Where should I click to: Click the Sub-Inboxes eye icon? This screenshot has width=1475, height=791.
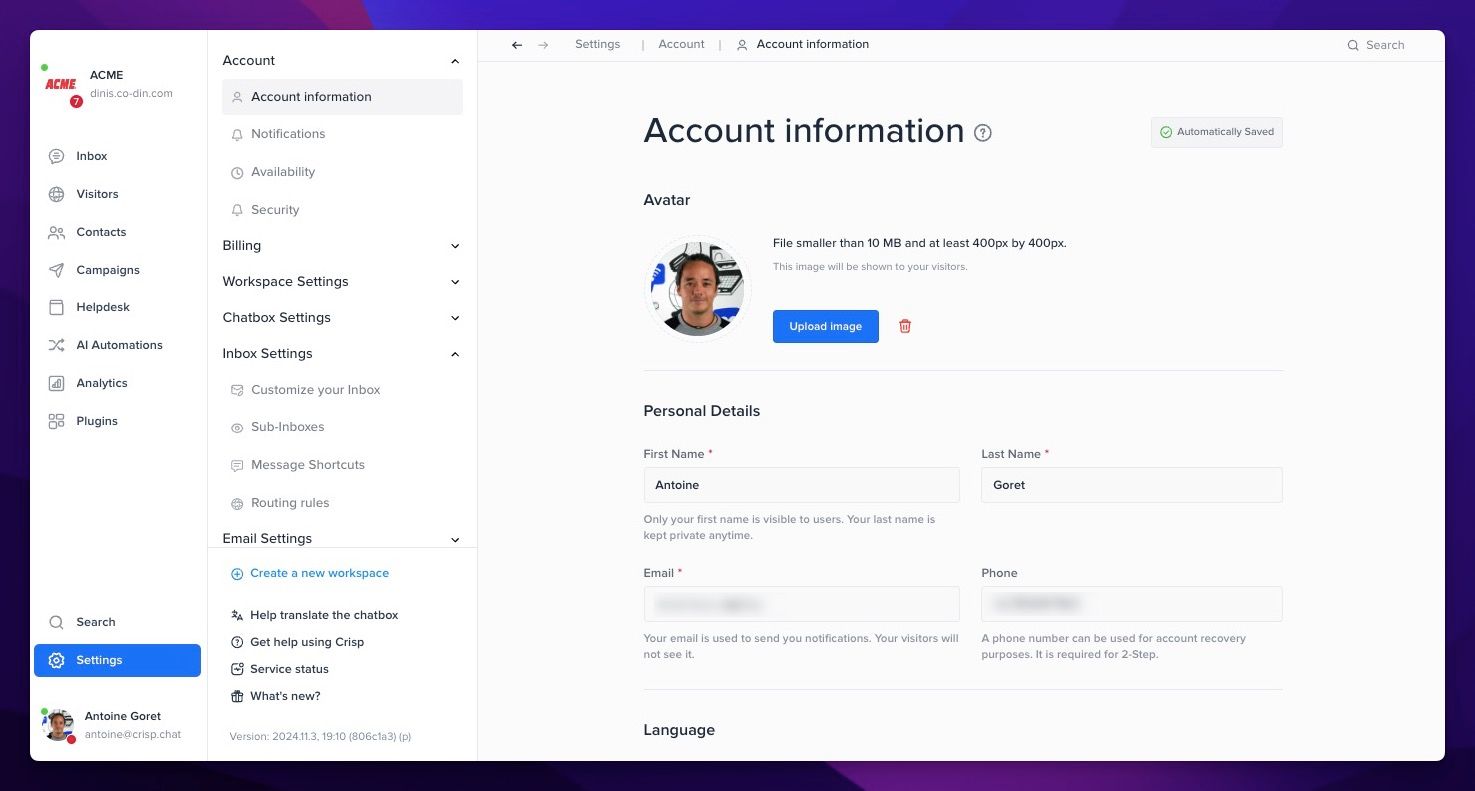click(x=237, y=427)
